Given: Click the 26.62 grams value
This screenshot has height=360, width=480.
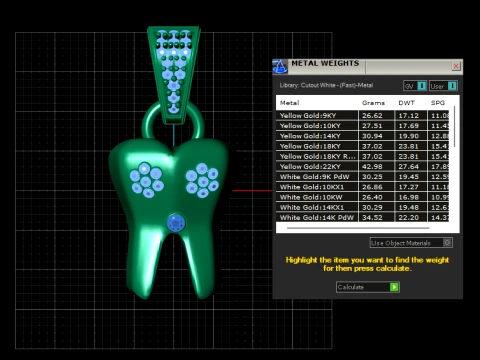Looking at the screenshot, I should (x=372, y=116).
